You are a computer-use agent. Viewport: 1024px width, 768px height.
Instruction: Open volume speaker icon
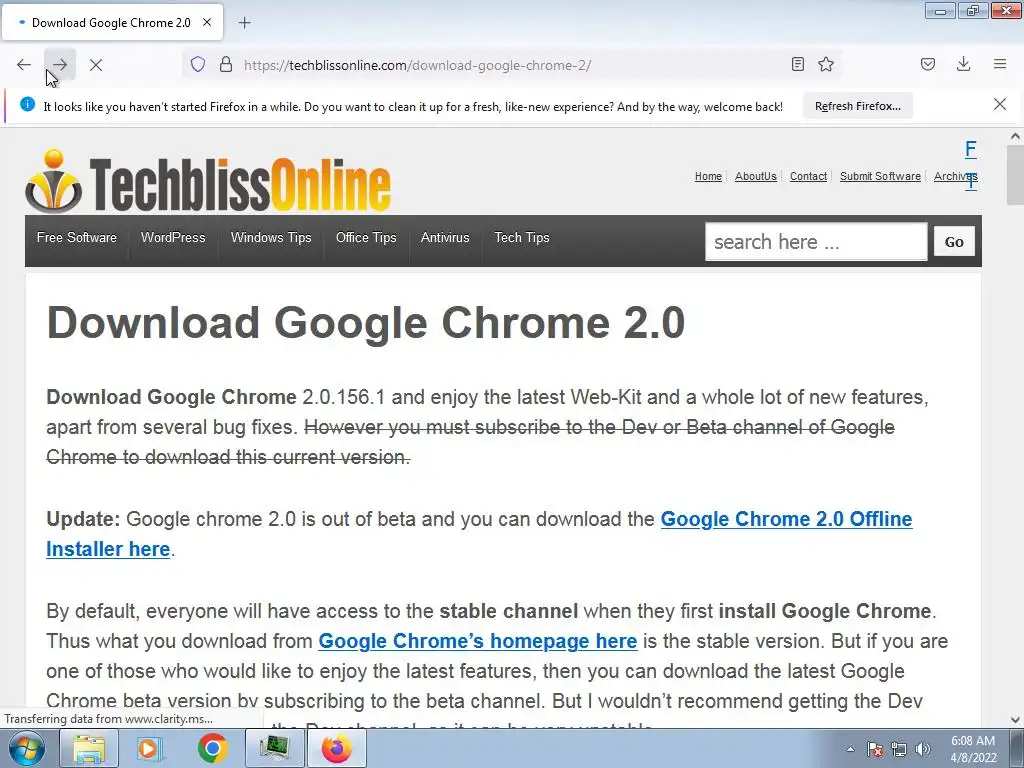[x=922, y=749]
